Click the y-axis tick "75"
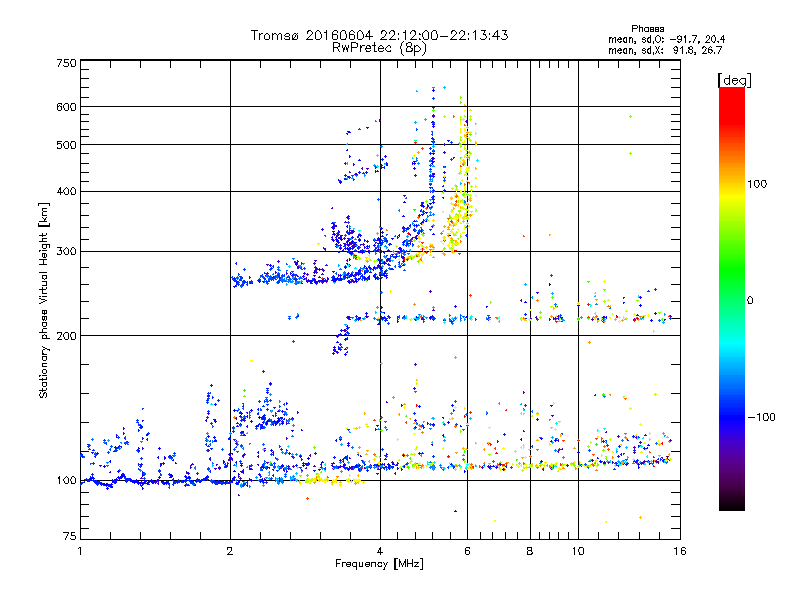The width and height of the screenshot is (800, 600). coord(70,536)
